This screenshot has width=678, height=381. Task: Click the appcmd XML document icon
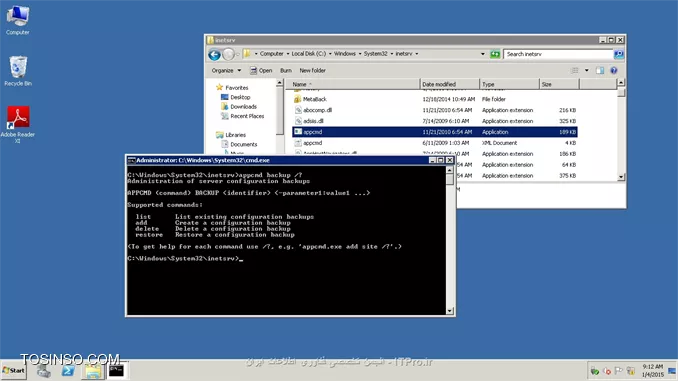(x=298, y=143)
